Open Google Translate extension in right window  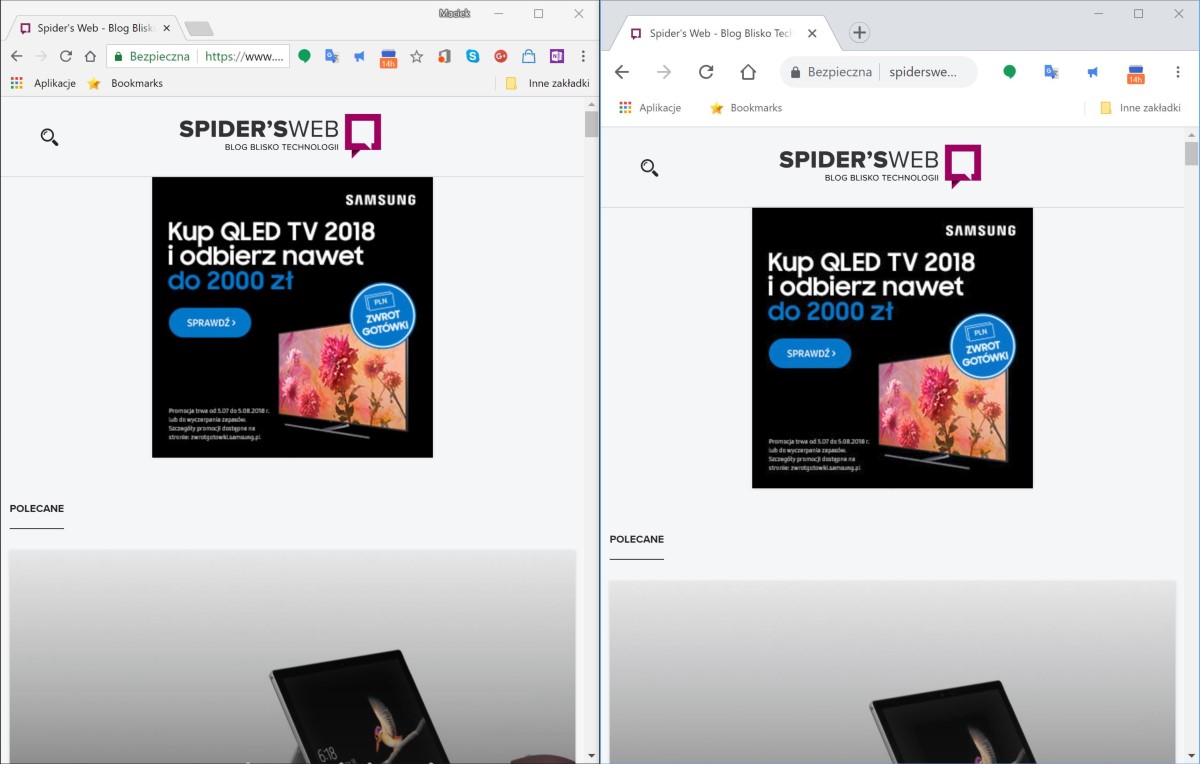[1051, 72]
